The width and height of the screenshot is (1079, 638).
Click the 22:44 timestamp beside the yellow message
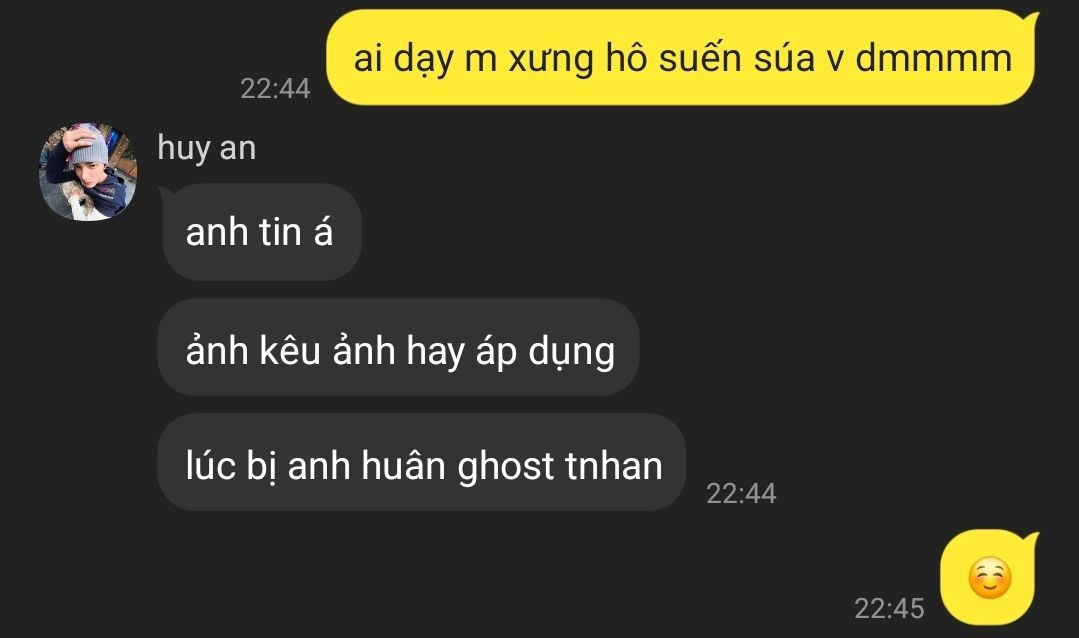click(x=275, y=89)
